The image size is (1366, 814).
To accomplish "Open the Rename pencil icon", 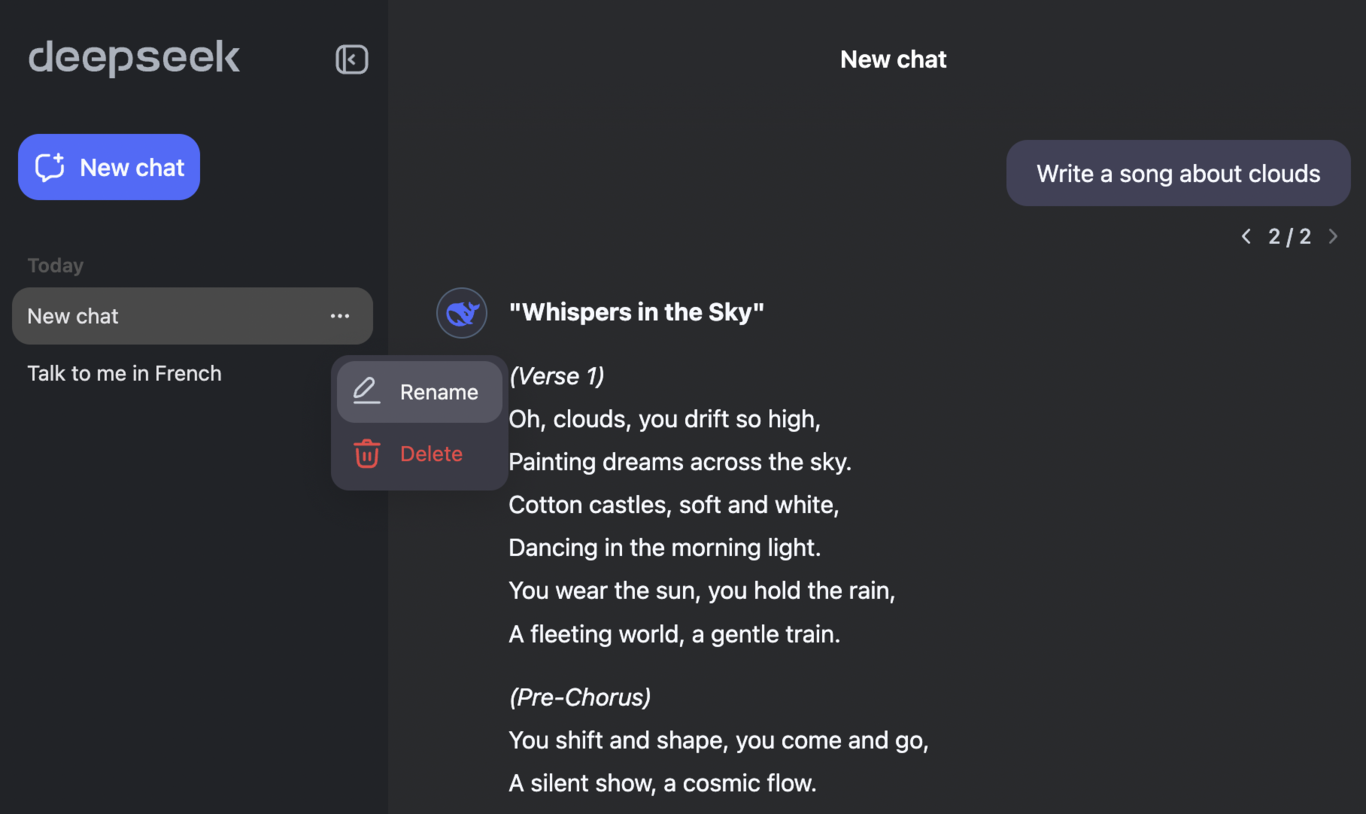I will 366,391.
